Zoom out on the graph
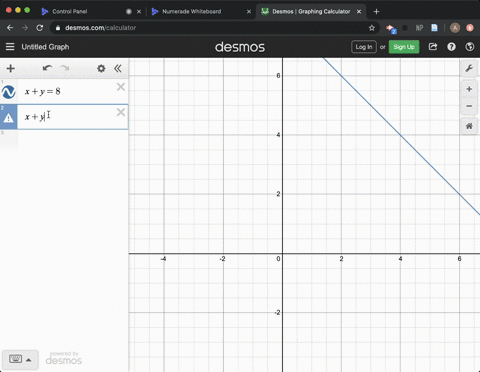 click(x=469, y=106)
